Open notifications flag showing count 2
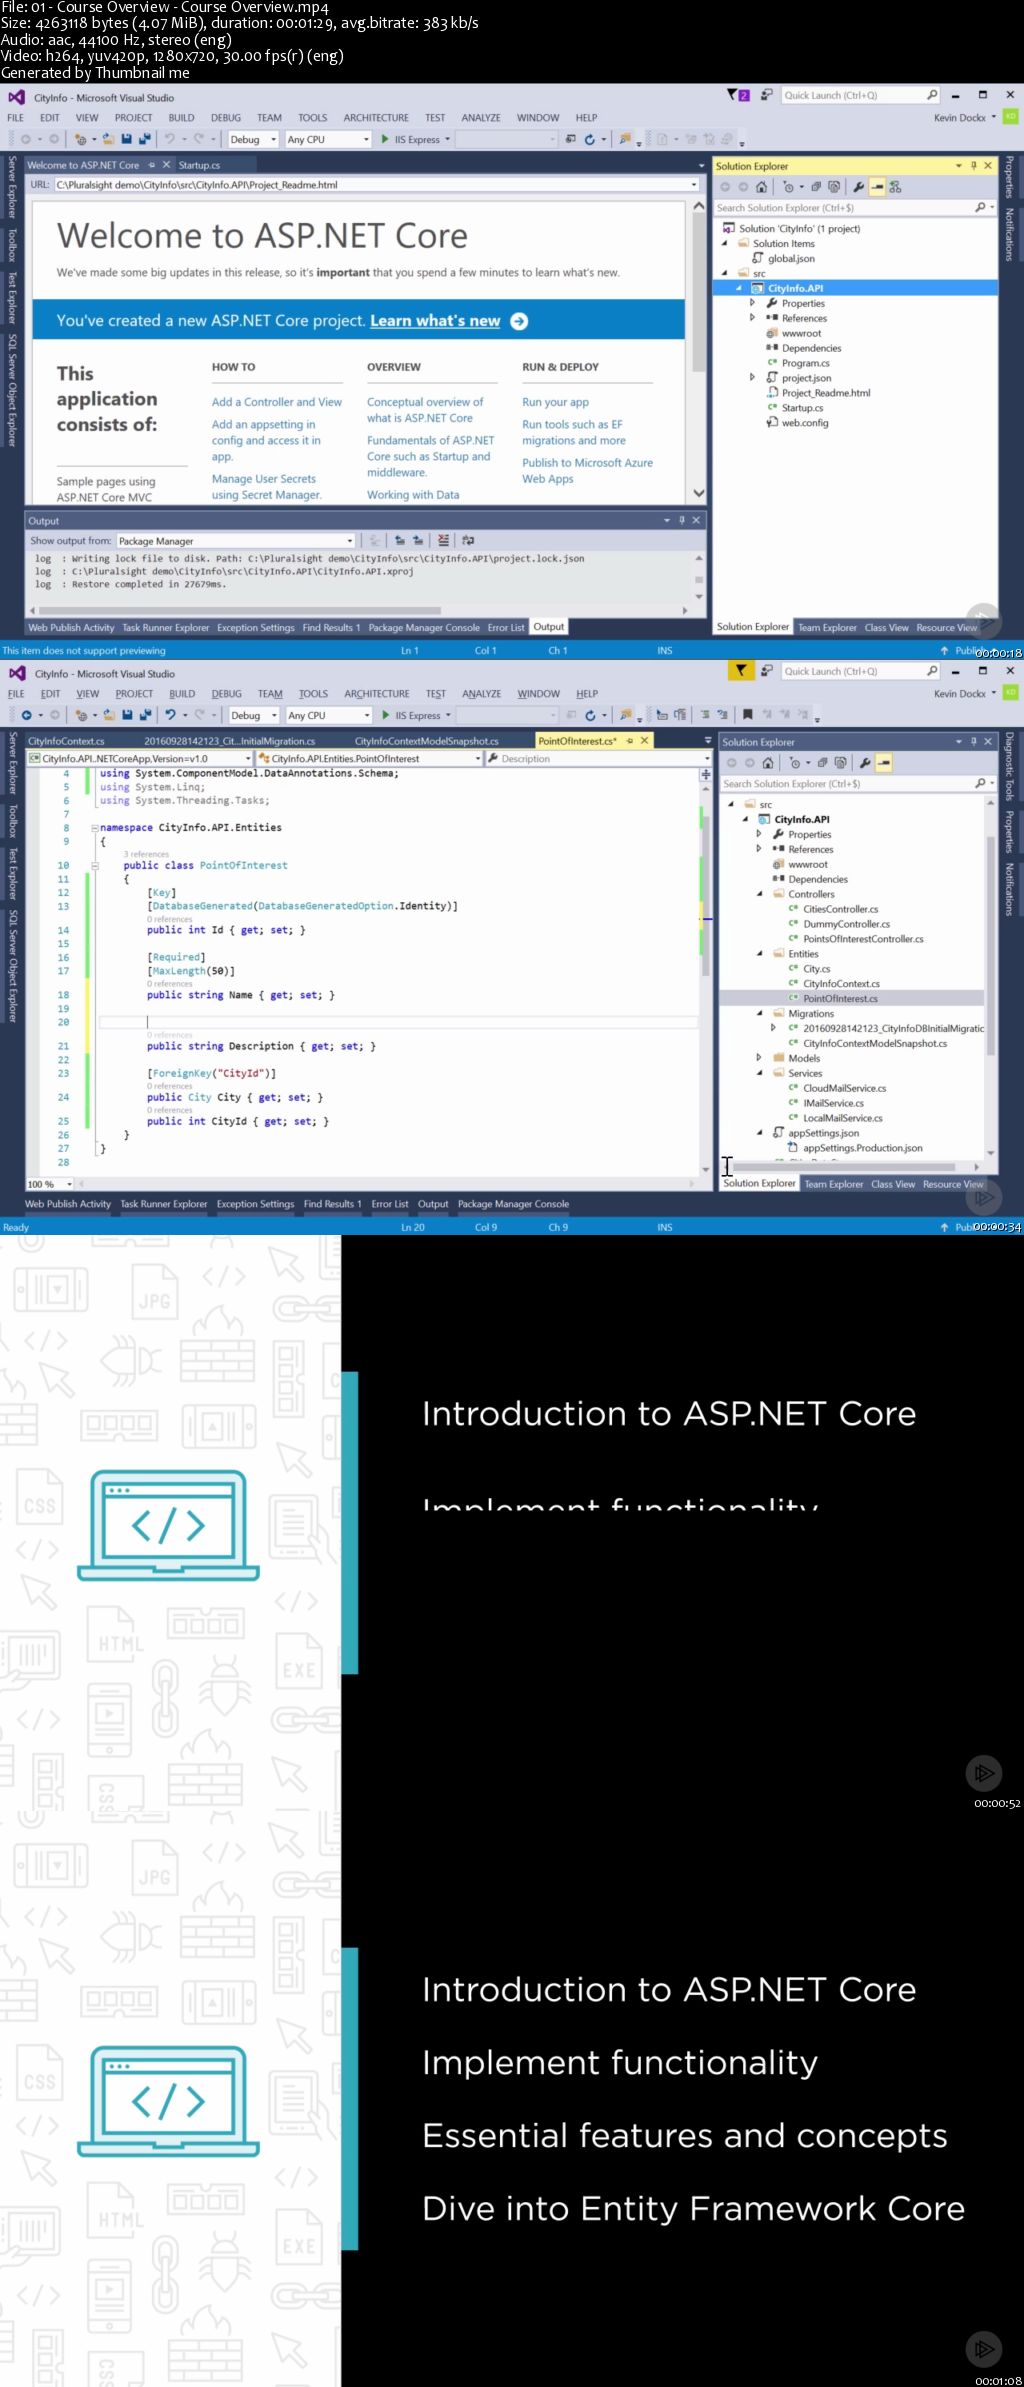Screen dimensions: 1024x2387 pyautogui.click(x=738, y=95)
